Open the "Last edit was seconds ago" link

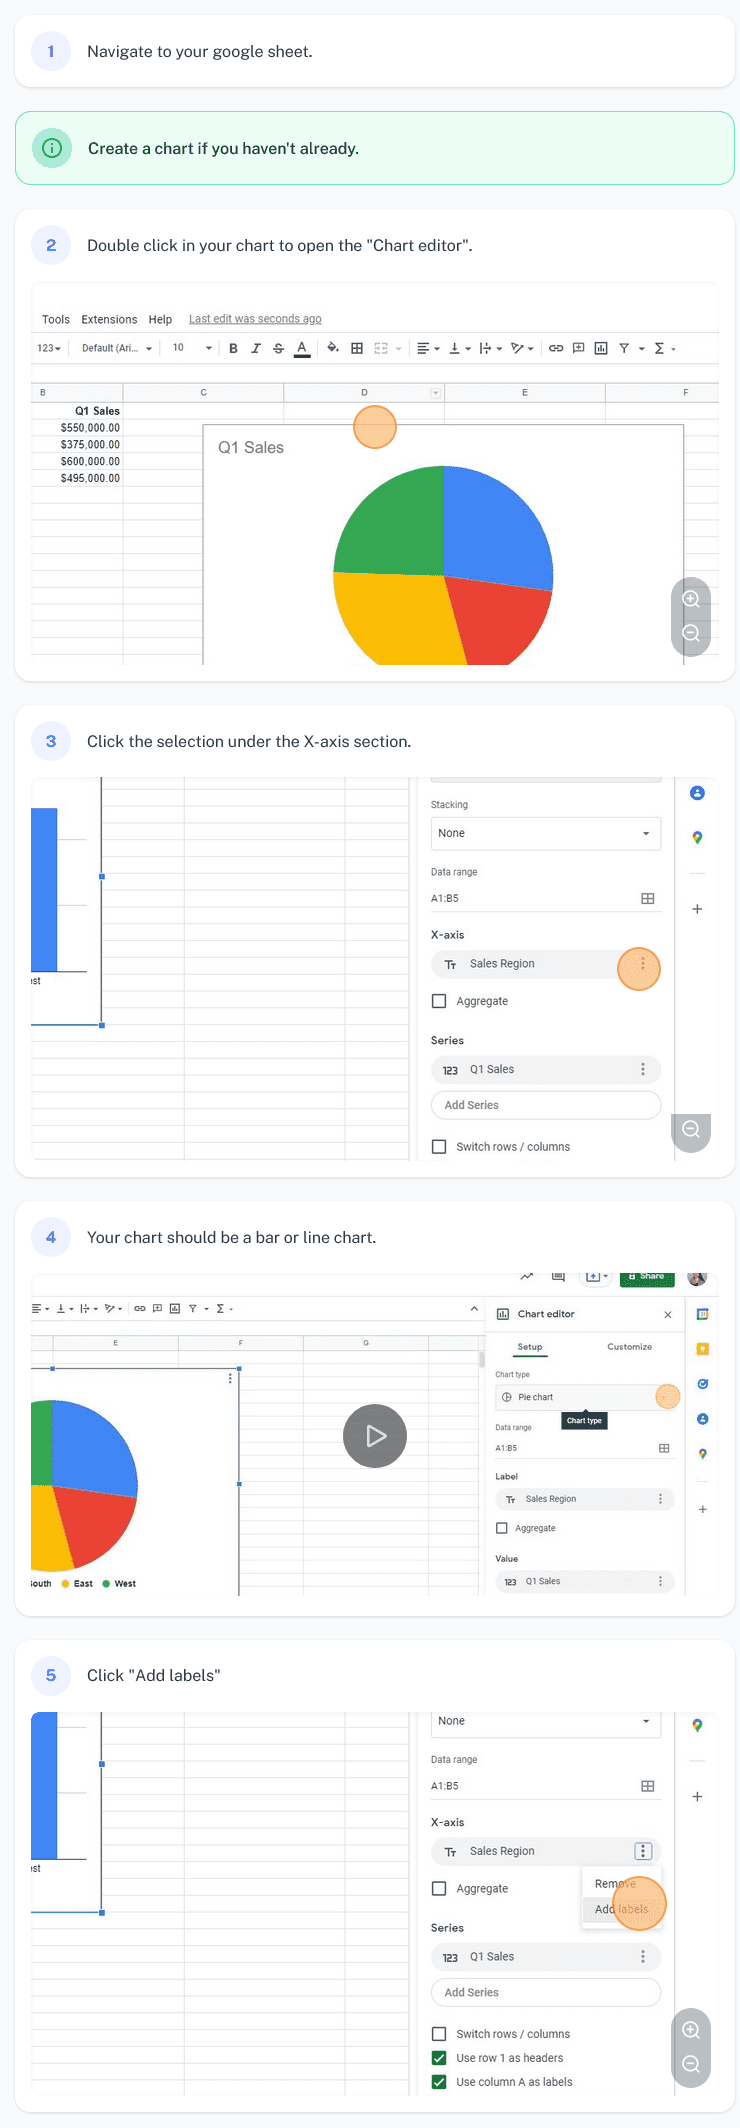tap(255, 319)
